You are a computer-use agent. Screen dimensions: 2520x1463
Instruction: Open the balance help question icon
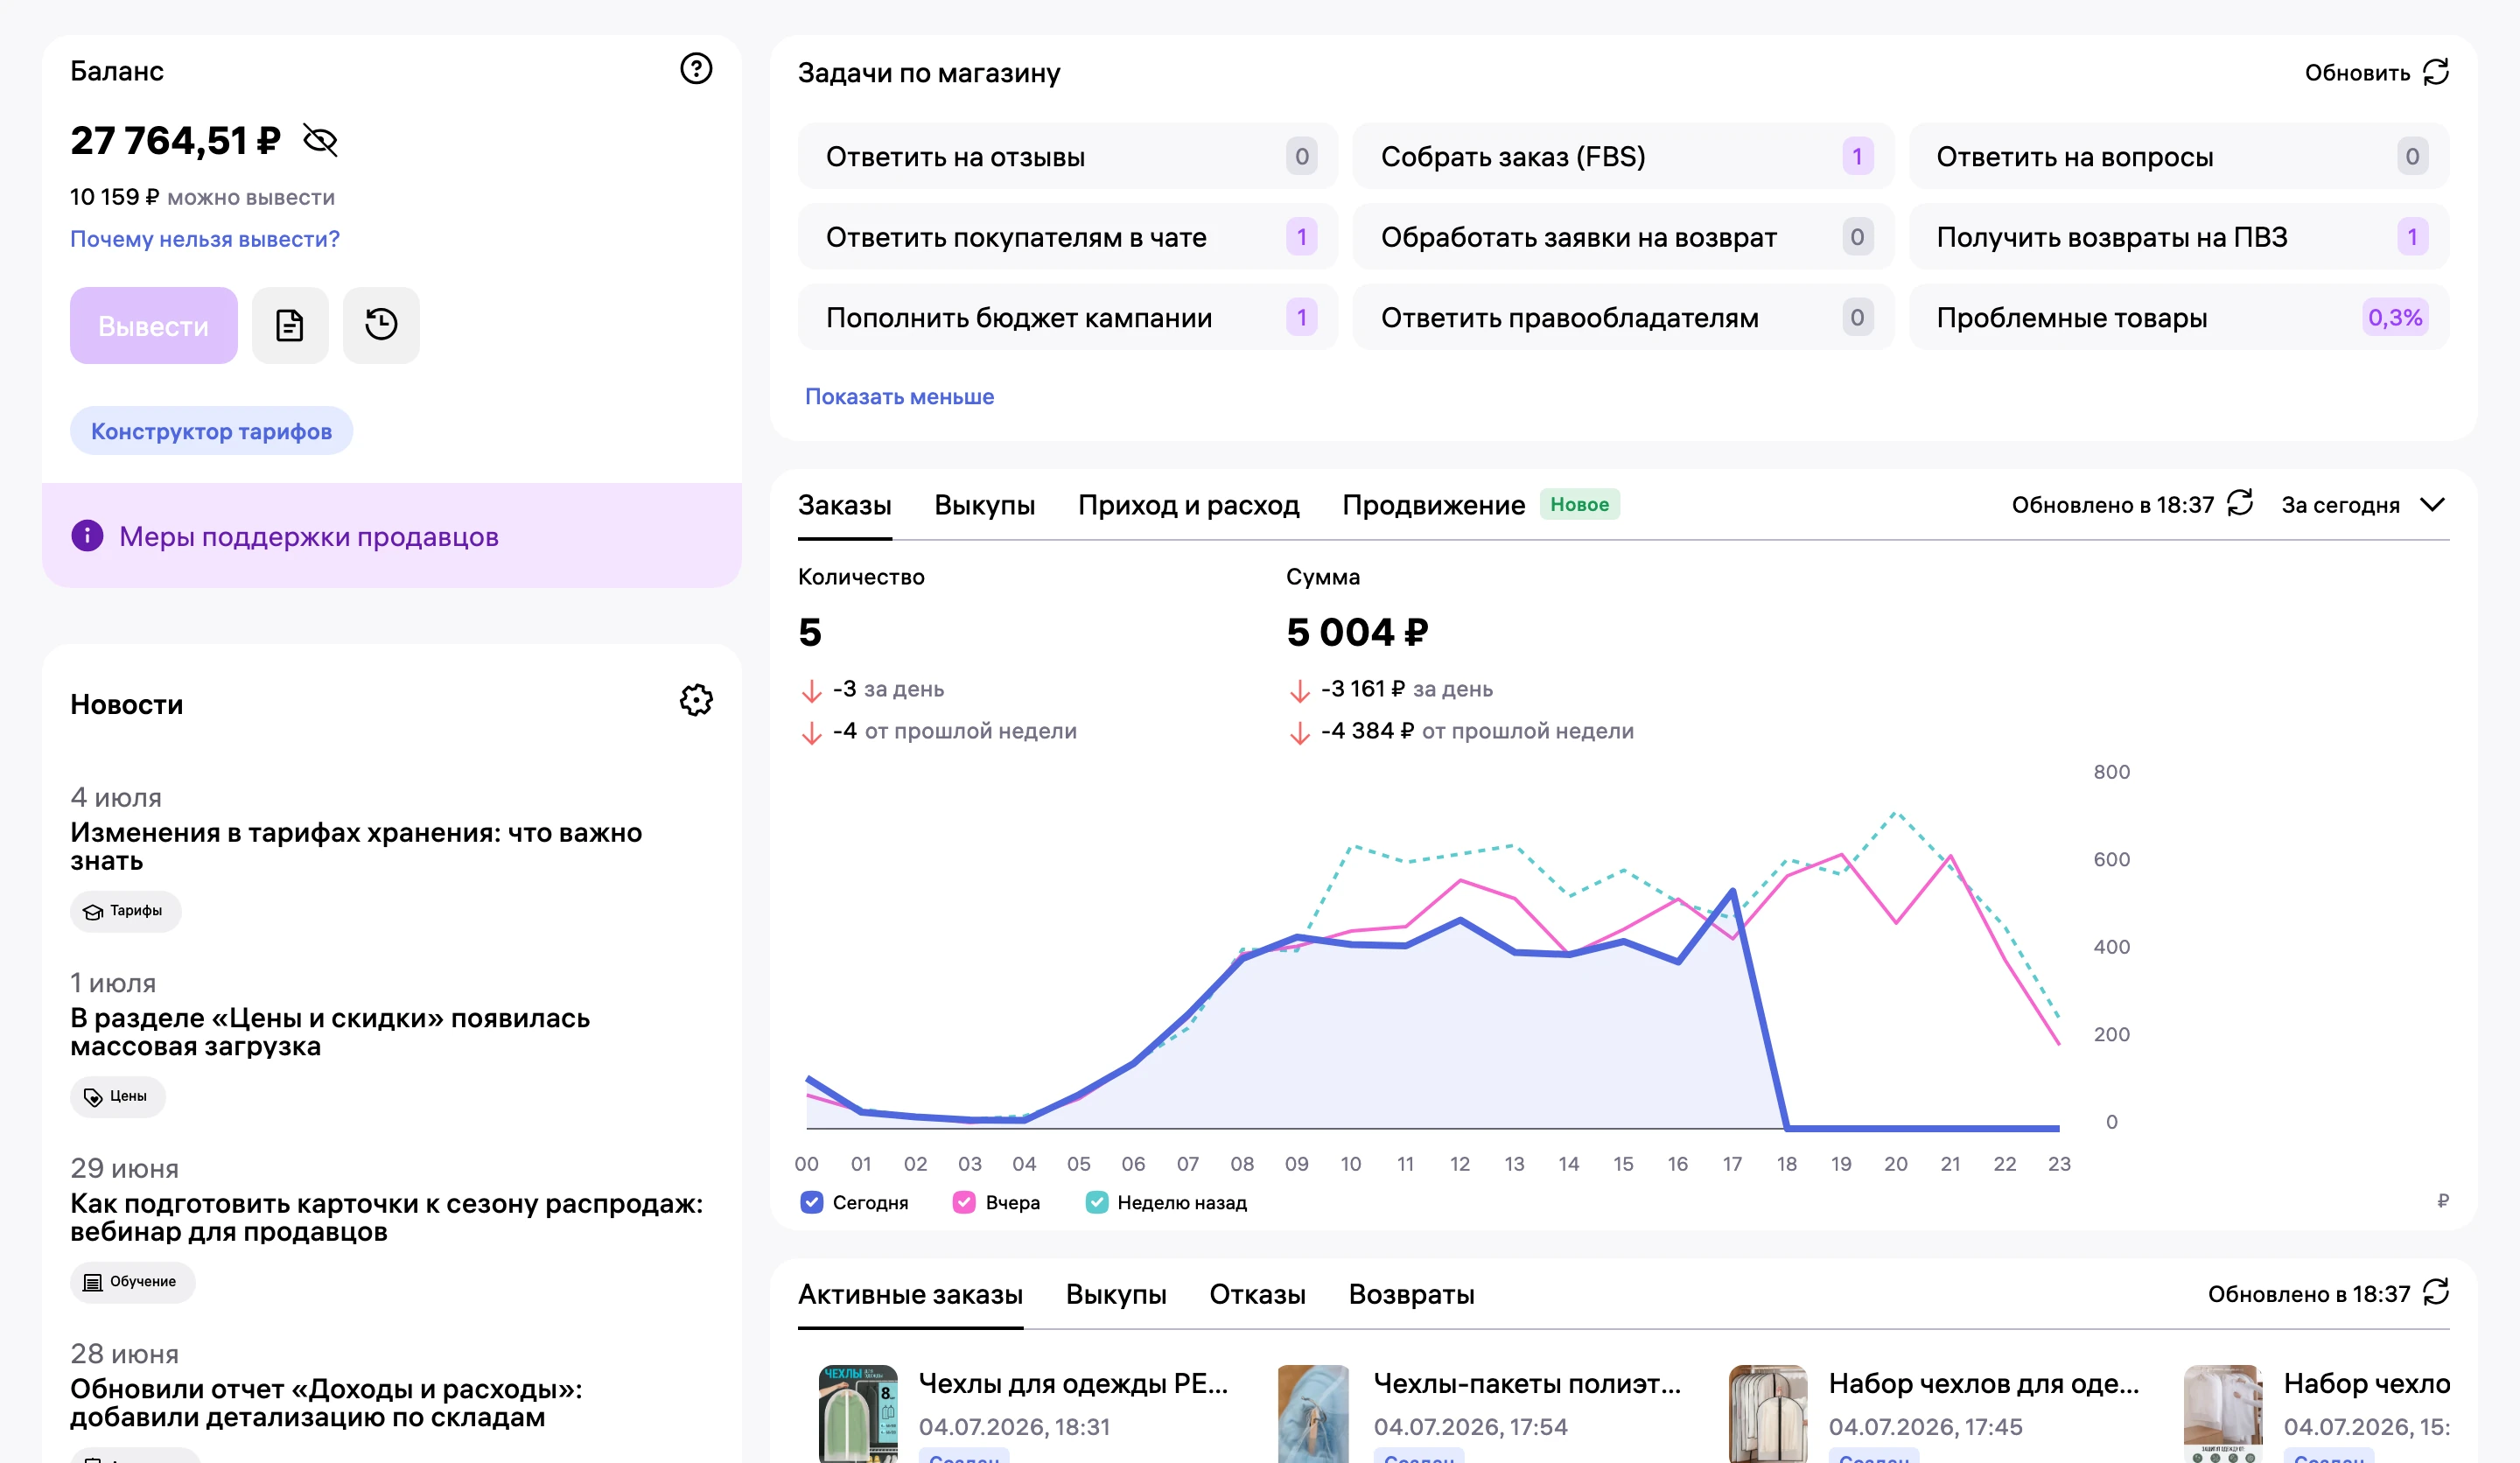pos(696,69)
